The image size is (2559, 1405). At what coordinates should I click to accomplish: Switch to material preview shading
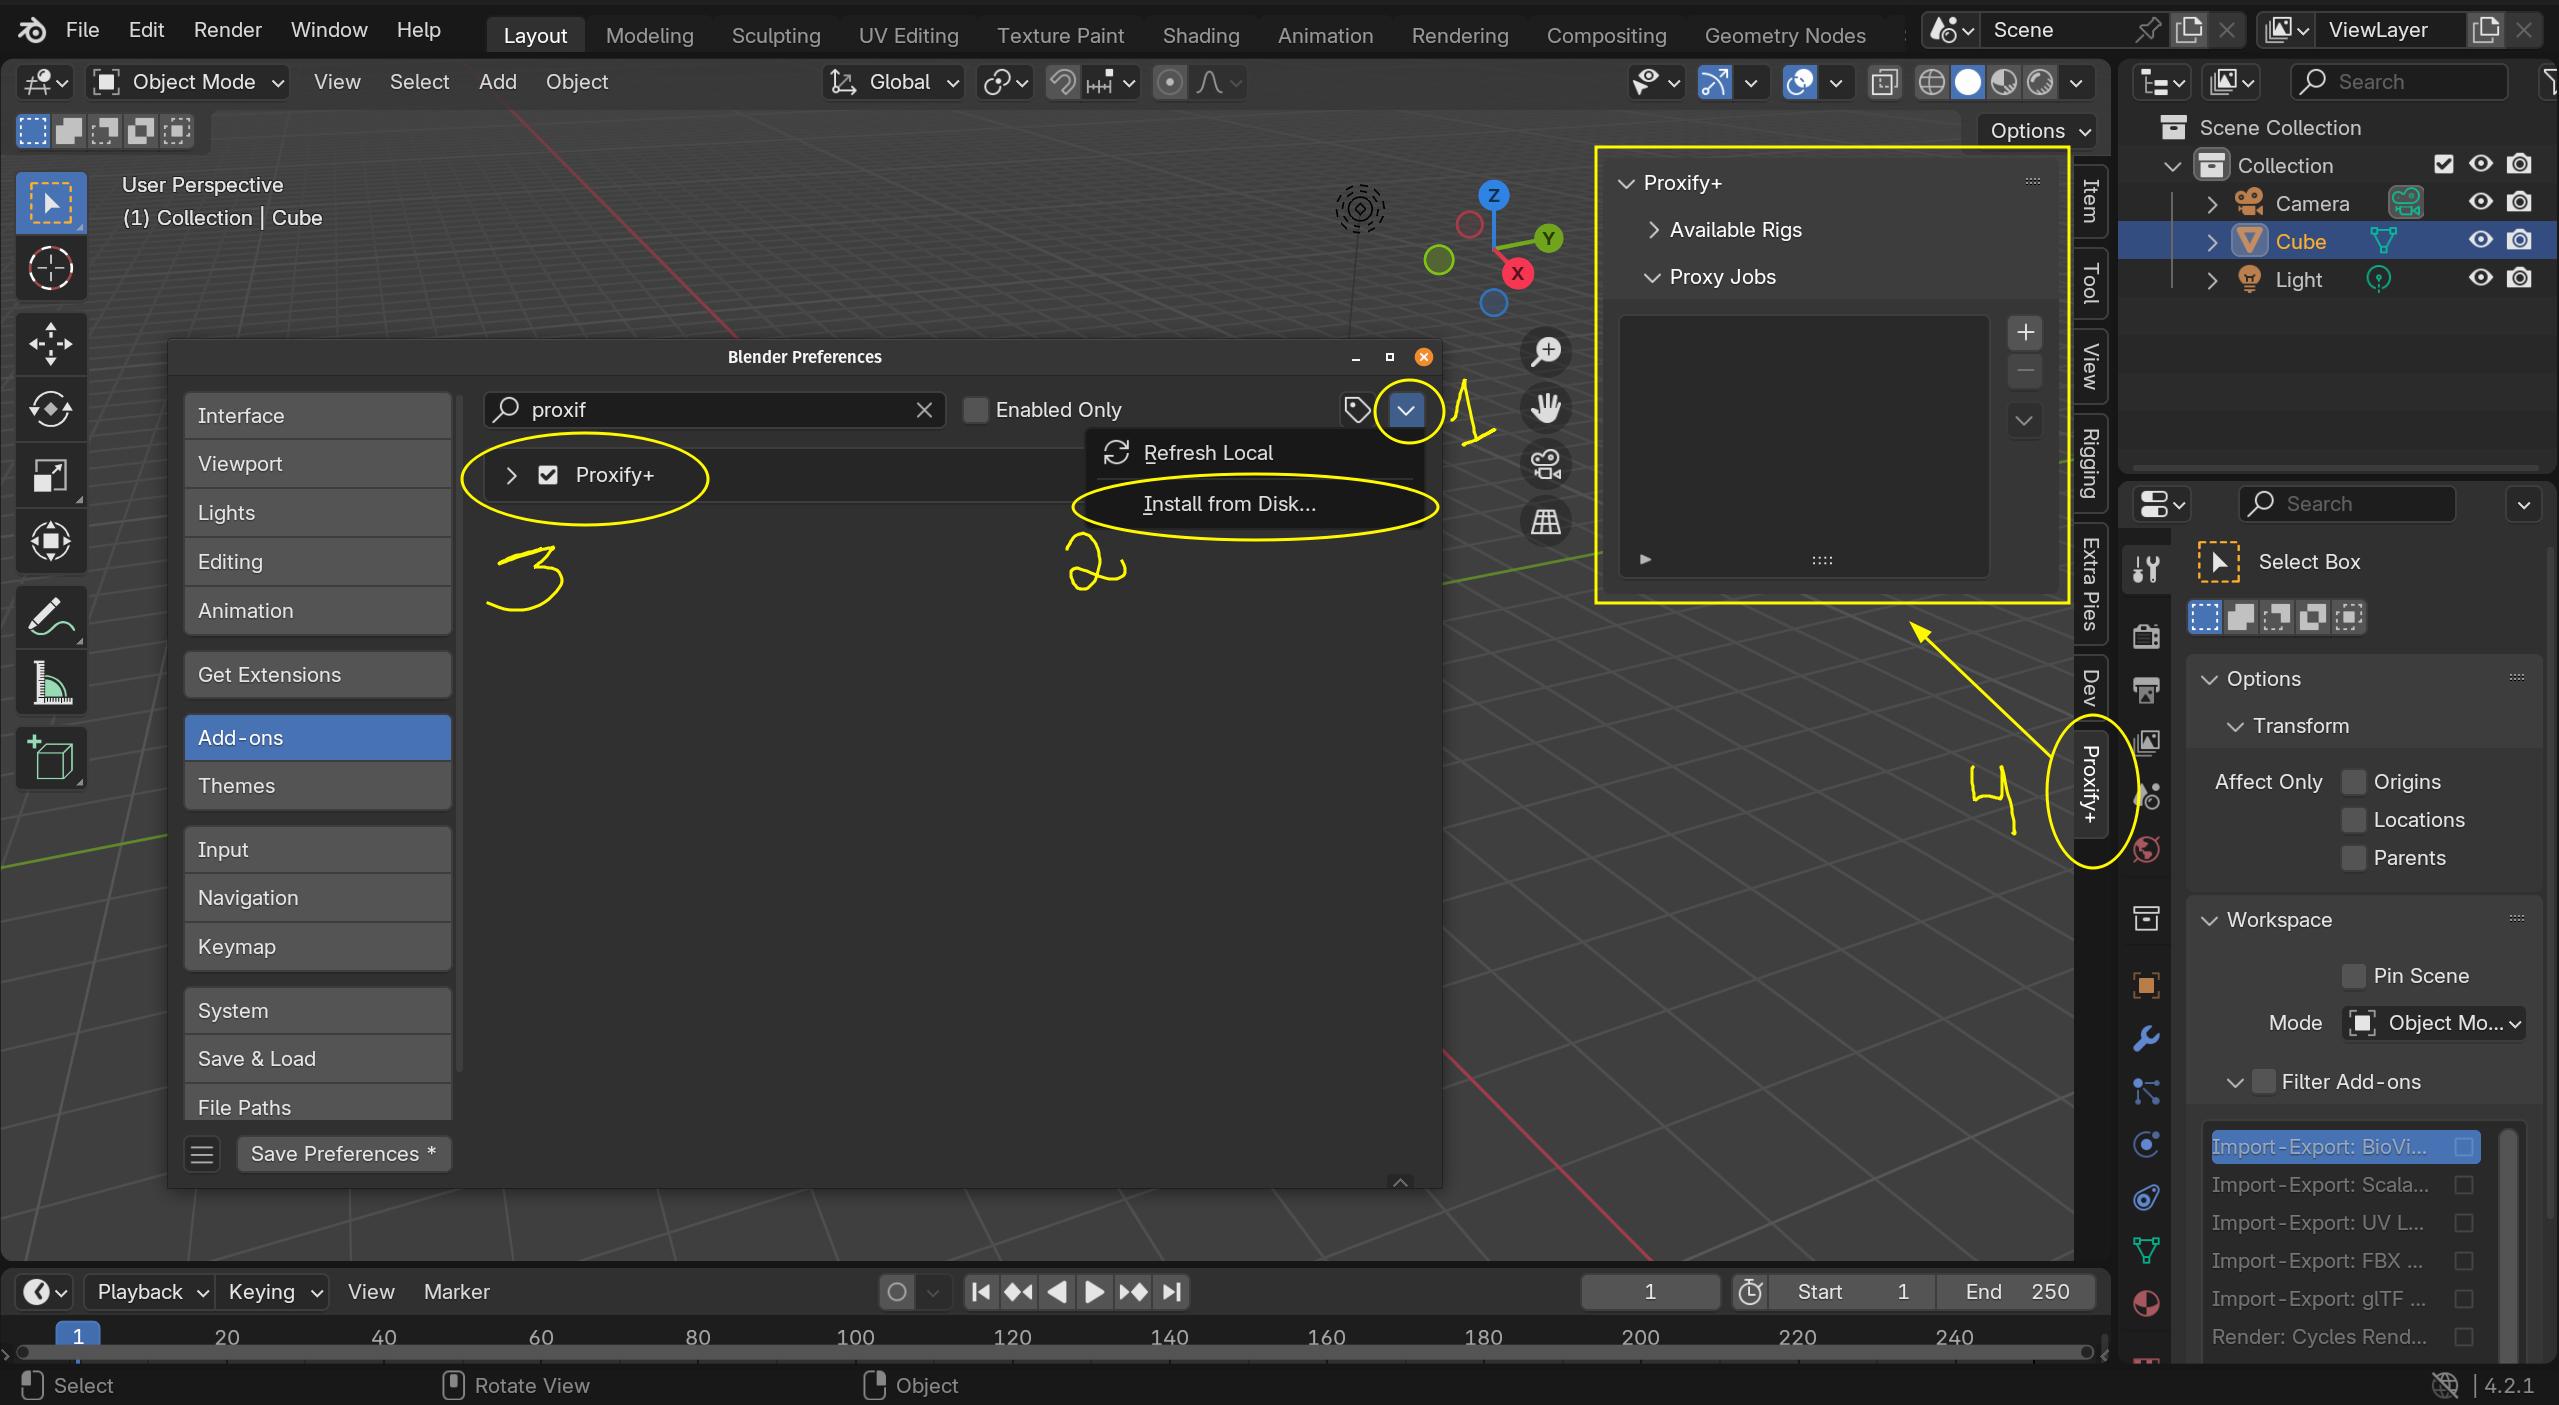click(2004, 82)
